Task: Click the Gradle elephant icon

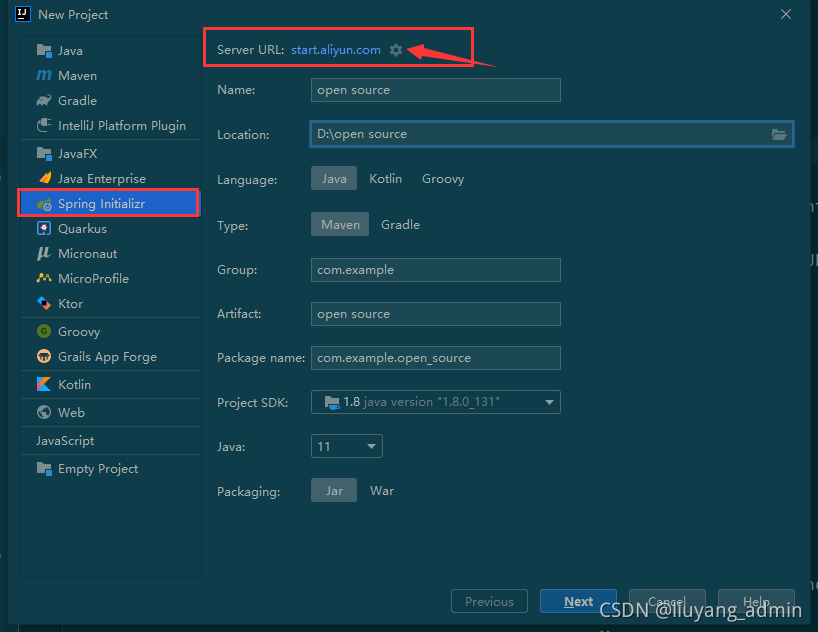Action: 44,100
